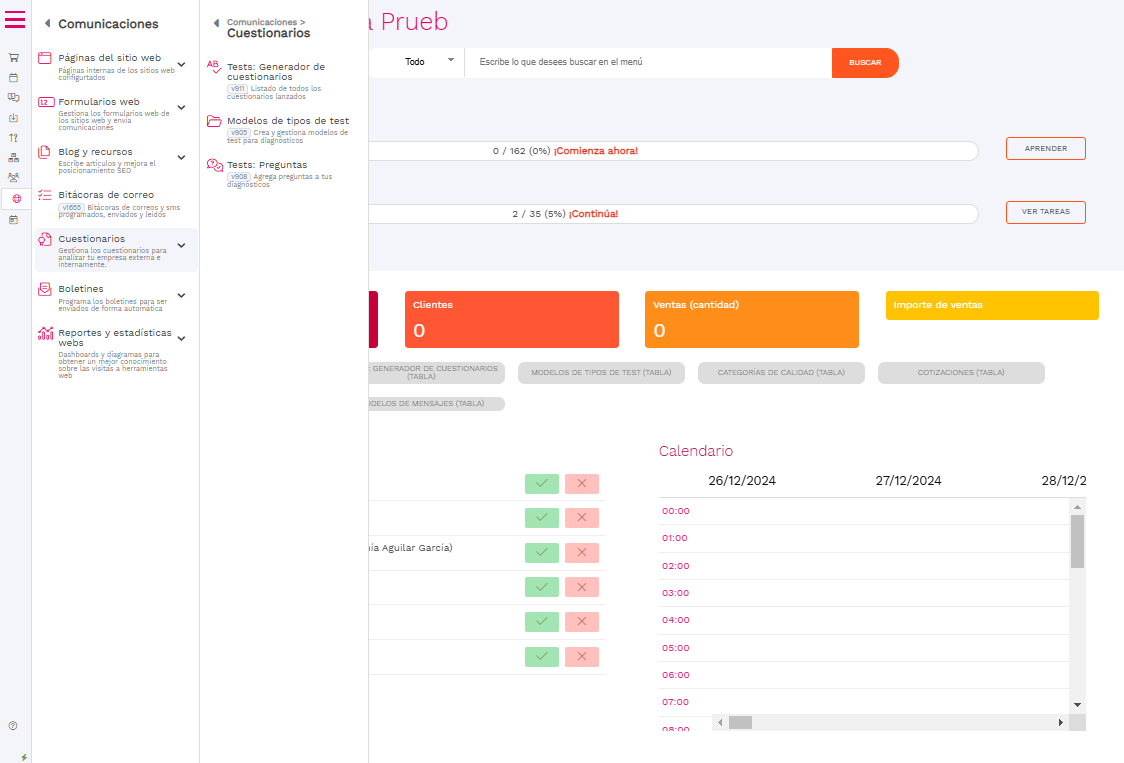This screenshot has width=1124, height=763.
Task: Open the Todo search filter dropdown
Action: (428, 62)
